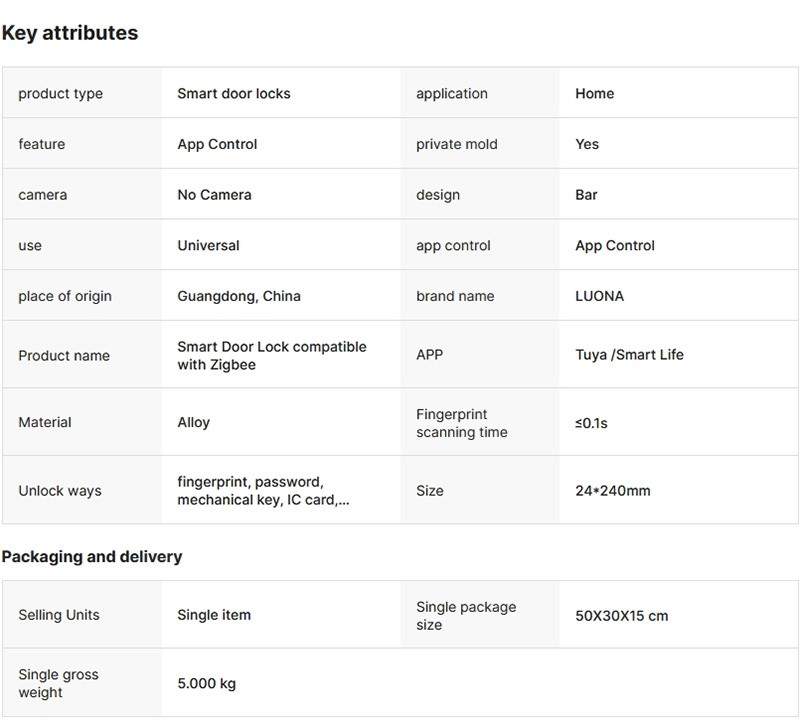Select the Universal use value
Image resolution: width=800 pixels, height=726 pixels.
pos(208,245)
